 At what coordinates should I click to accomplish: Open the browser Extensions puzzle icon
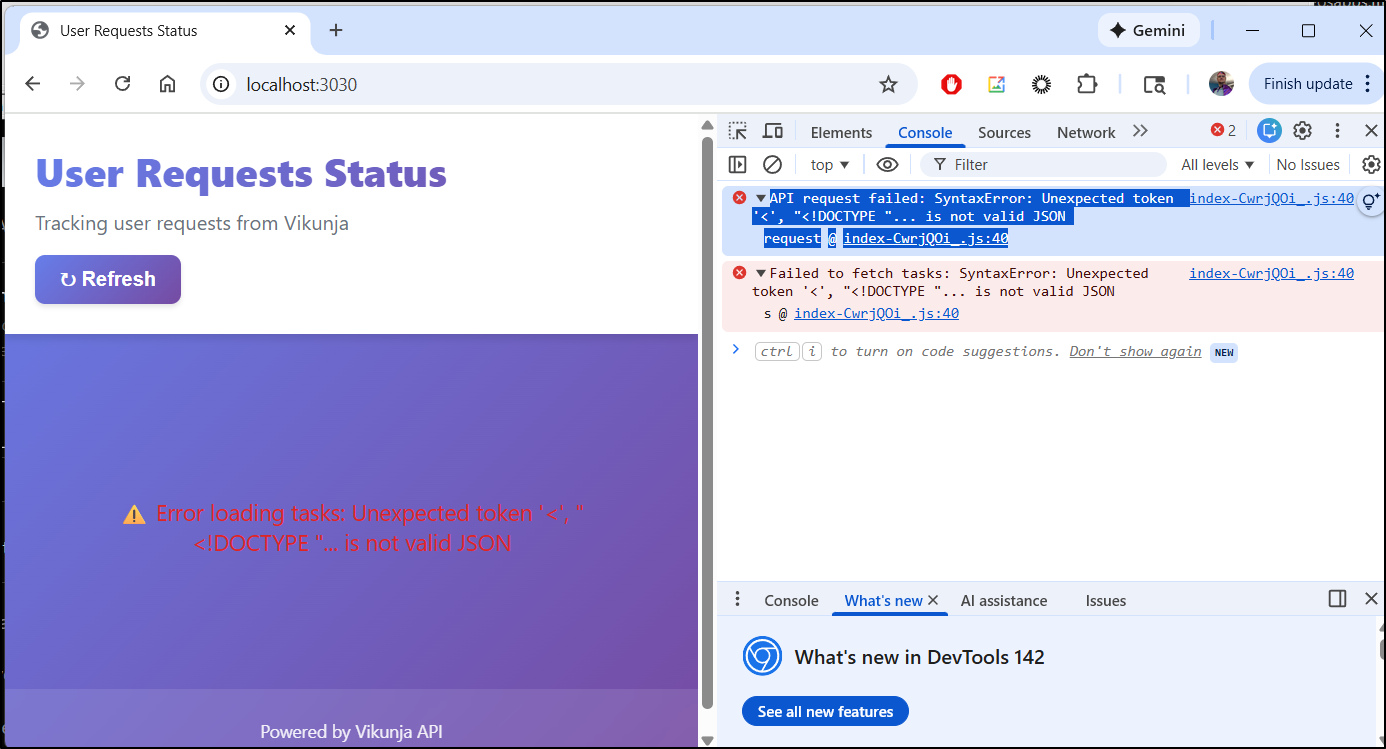coord(1087,85)
